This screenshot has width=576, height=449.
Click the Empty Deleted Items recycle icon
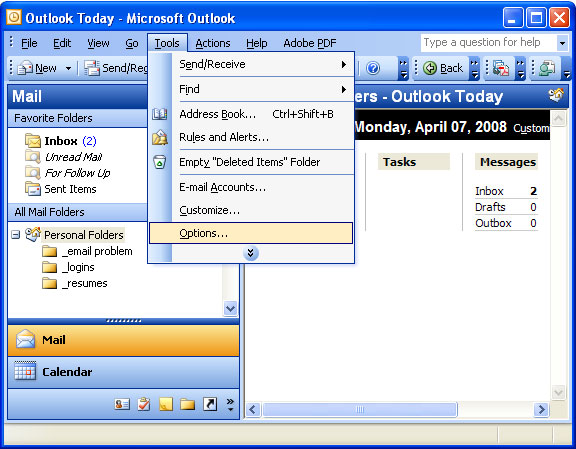160,162
